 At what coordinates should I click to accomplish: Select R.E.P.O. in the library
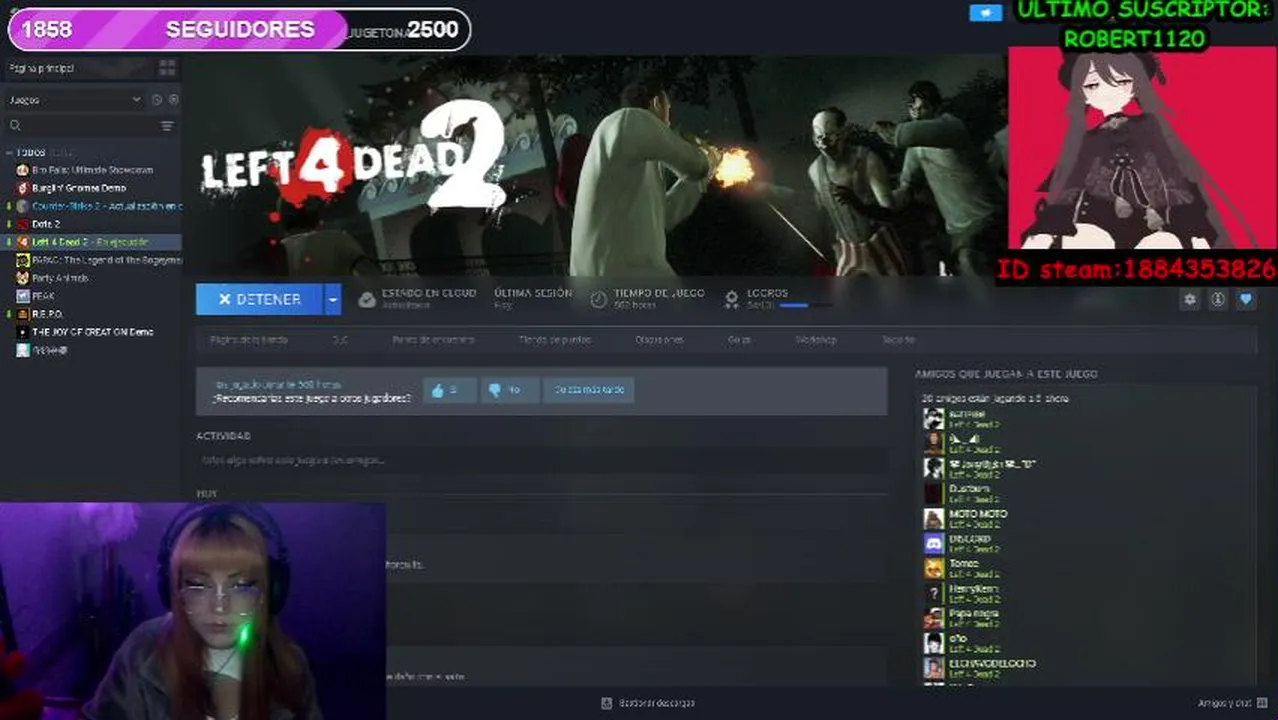(x=47, y=314)
